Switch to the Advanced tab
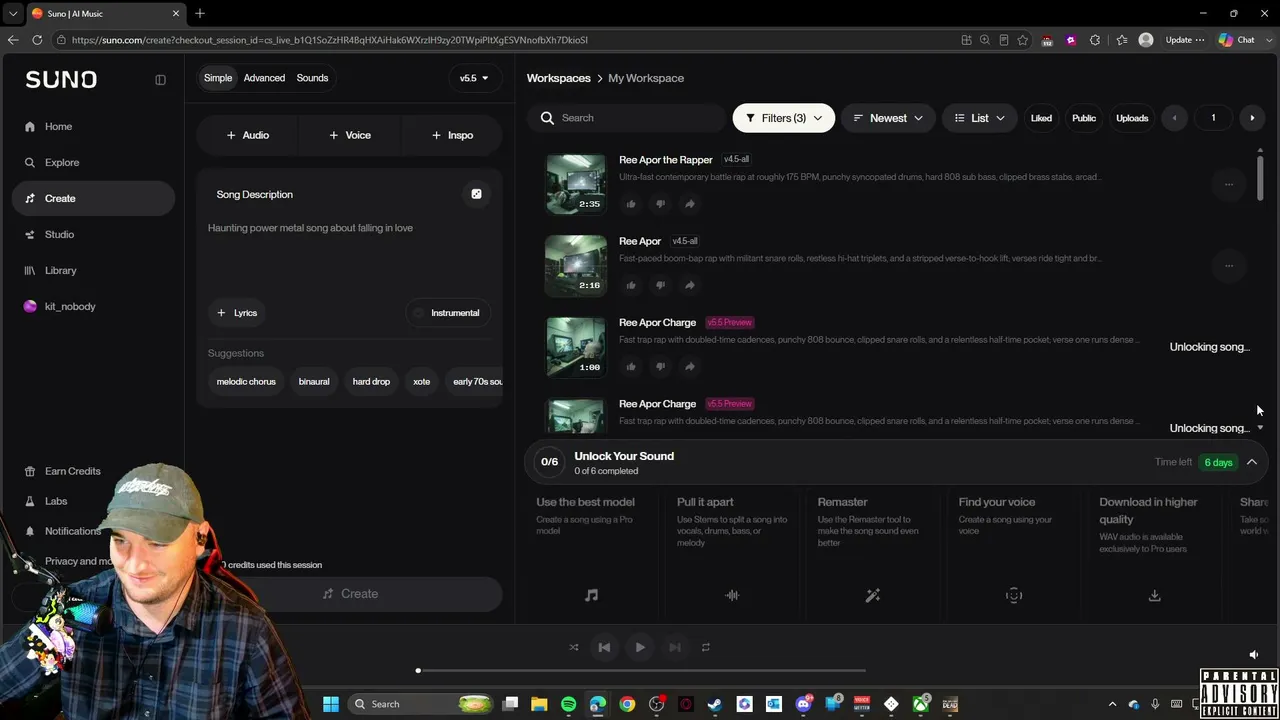Viewport: 1280px width, 720px height. (264, 78)
